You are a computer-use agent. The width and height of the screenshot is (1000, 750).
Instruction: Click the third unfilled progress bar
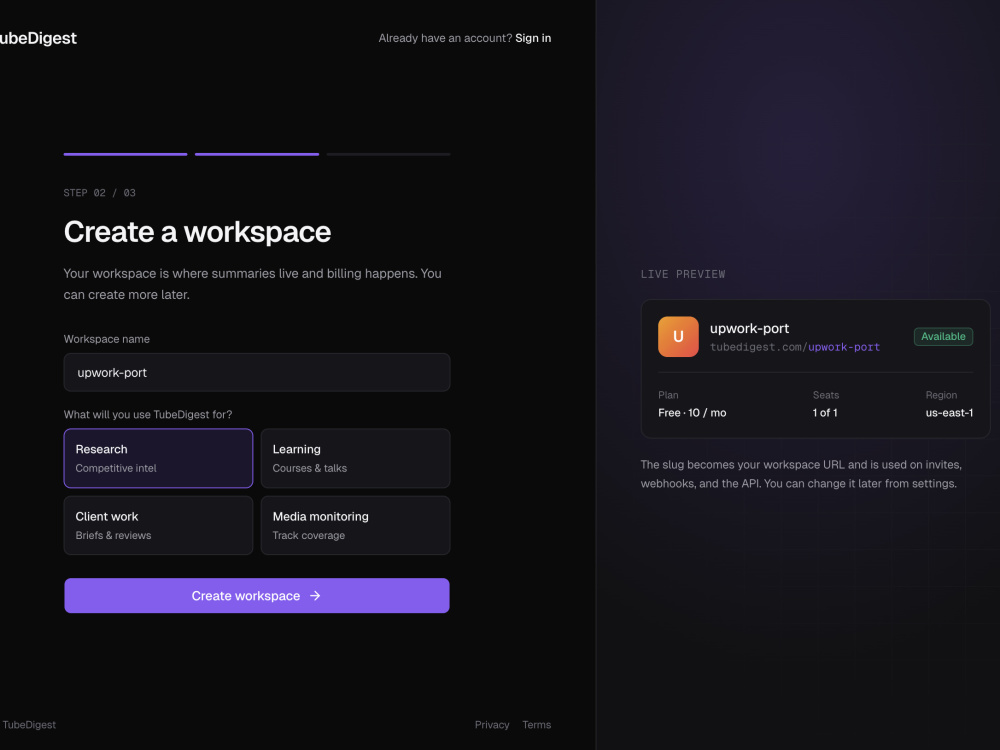(388, 154)
